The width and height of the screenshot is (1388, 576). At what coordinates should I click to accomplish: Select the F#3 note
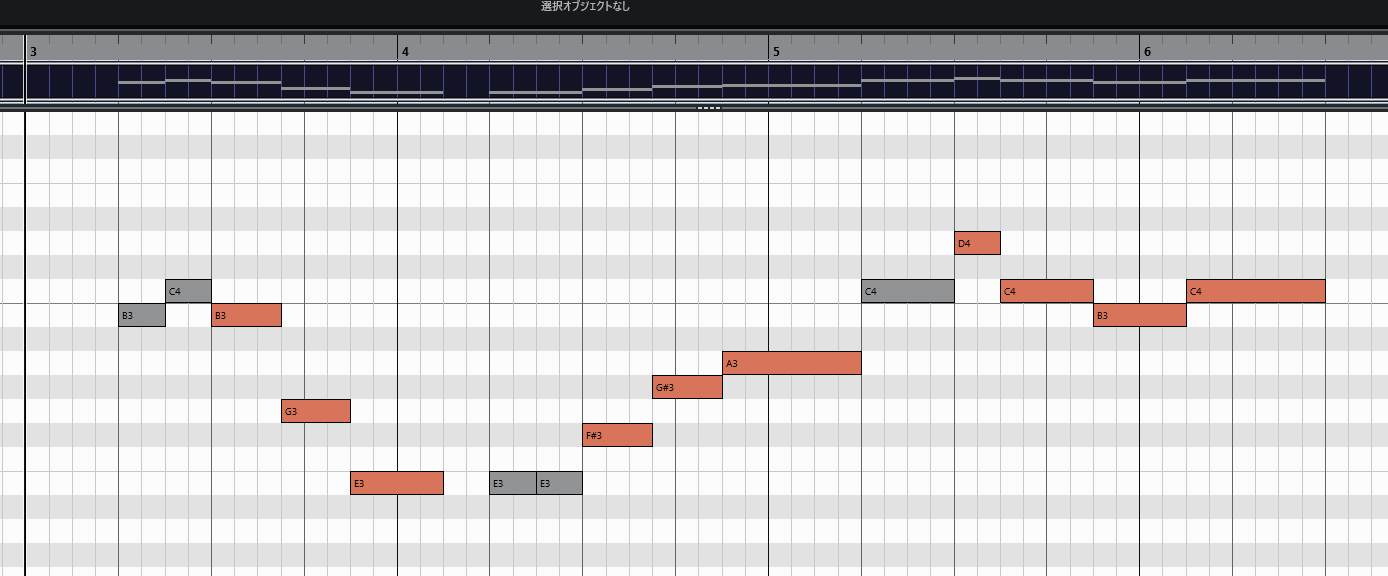click(617, 435)
